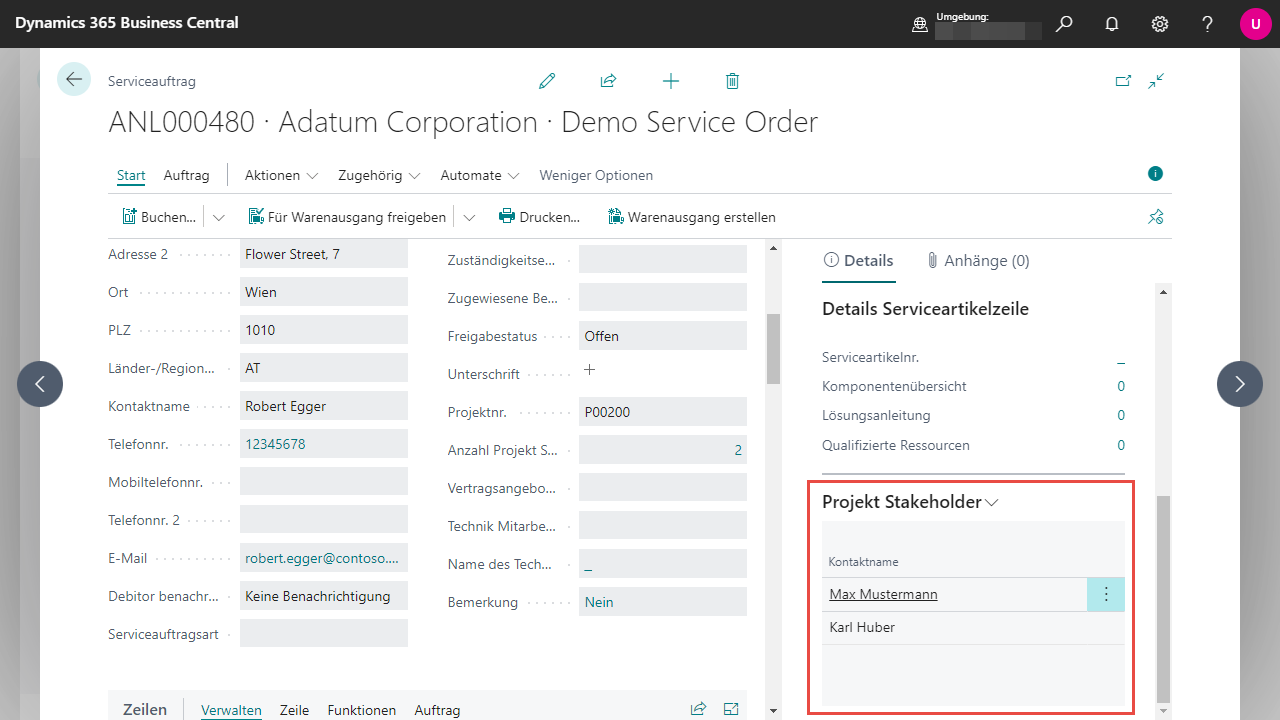This screenshot has width=1280, height=720.
Task: Switch to the Auftrag tab
Action: click(186, 175)
